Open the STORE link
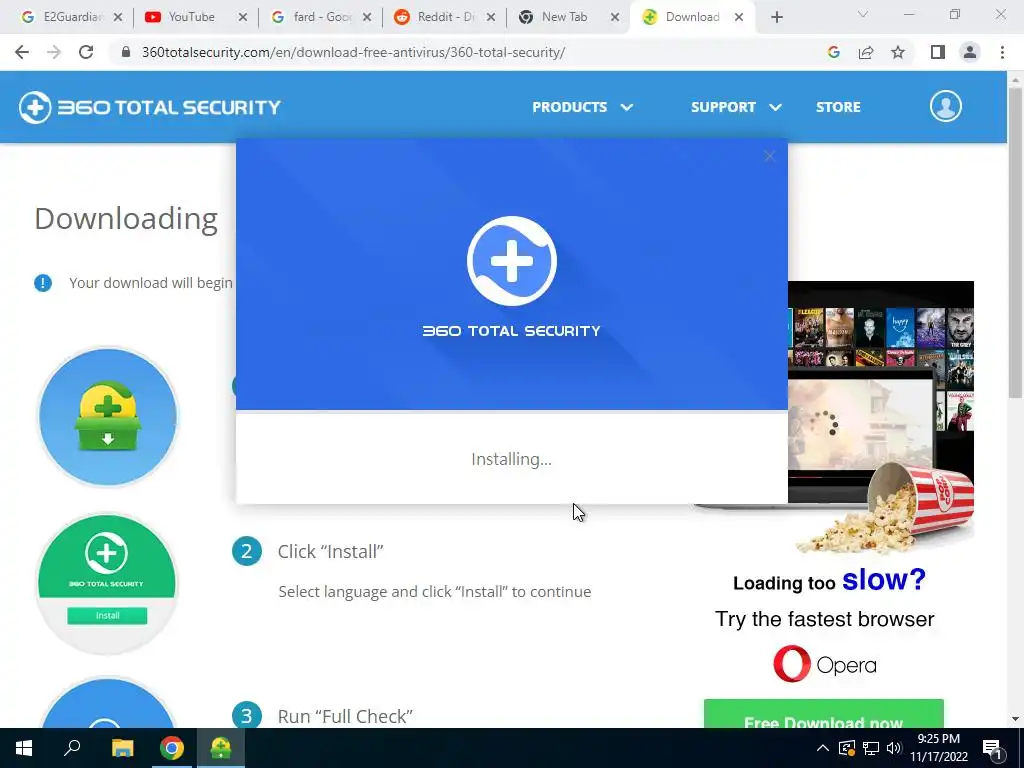The width and height of the screenshot is (1024, 768). [838, 107]
